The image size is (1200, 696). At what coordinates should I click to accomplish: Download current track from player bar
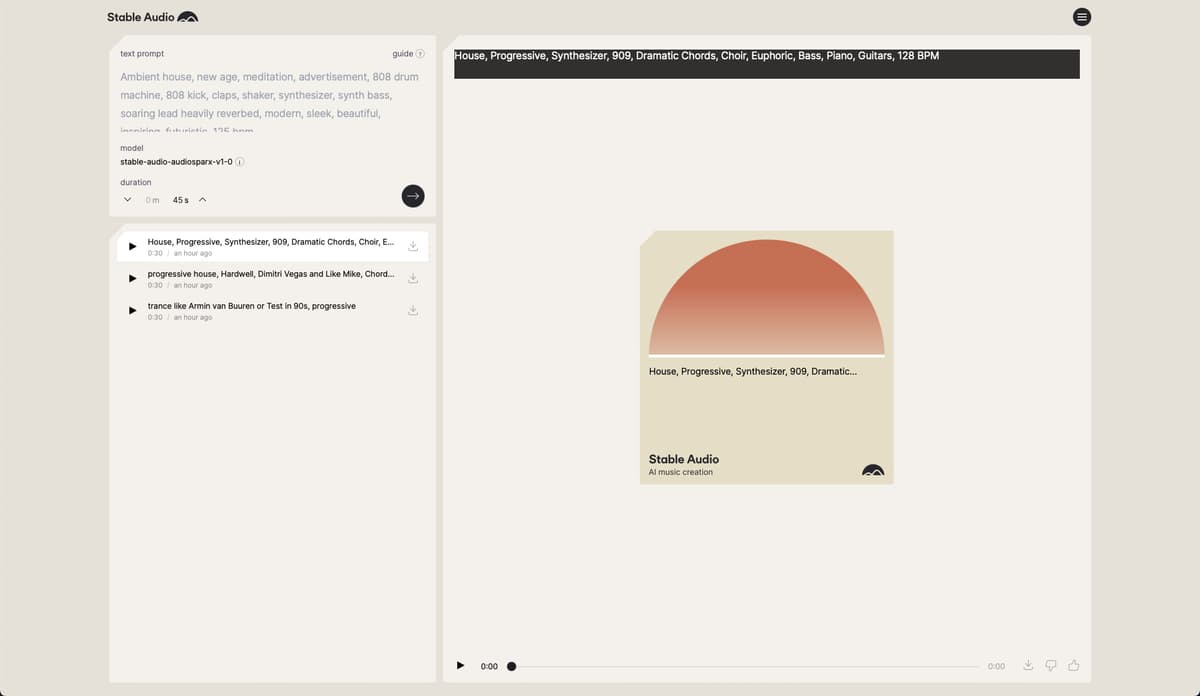pos(1027,666)
